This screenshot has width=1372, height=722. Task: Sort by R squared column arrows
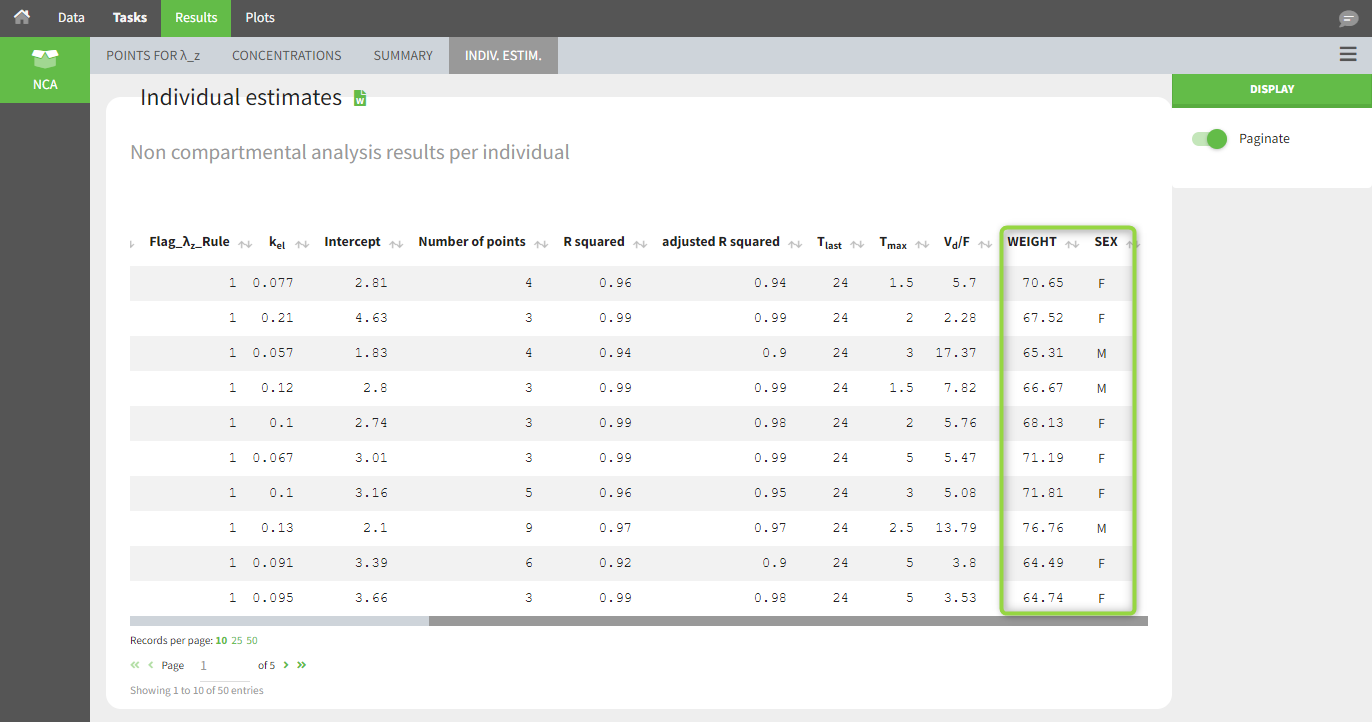(640, 243)
